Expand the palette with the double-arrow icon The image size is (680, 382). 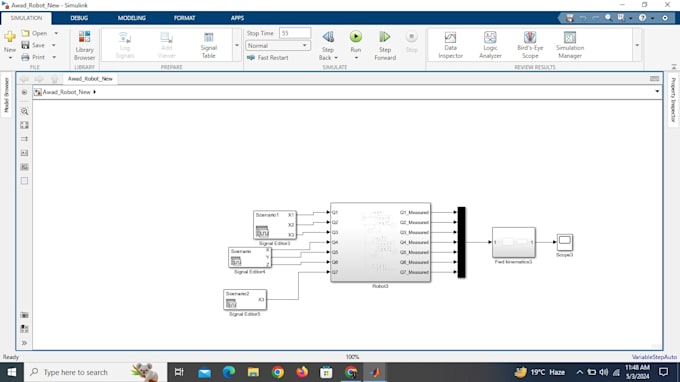24,343
